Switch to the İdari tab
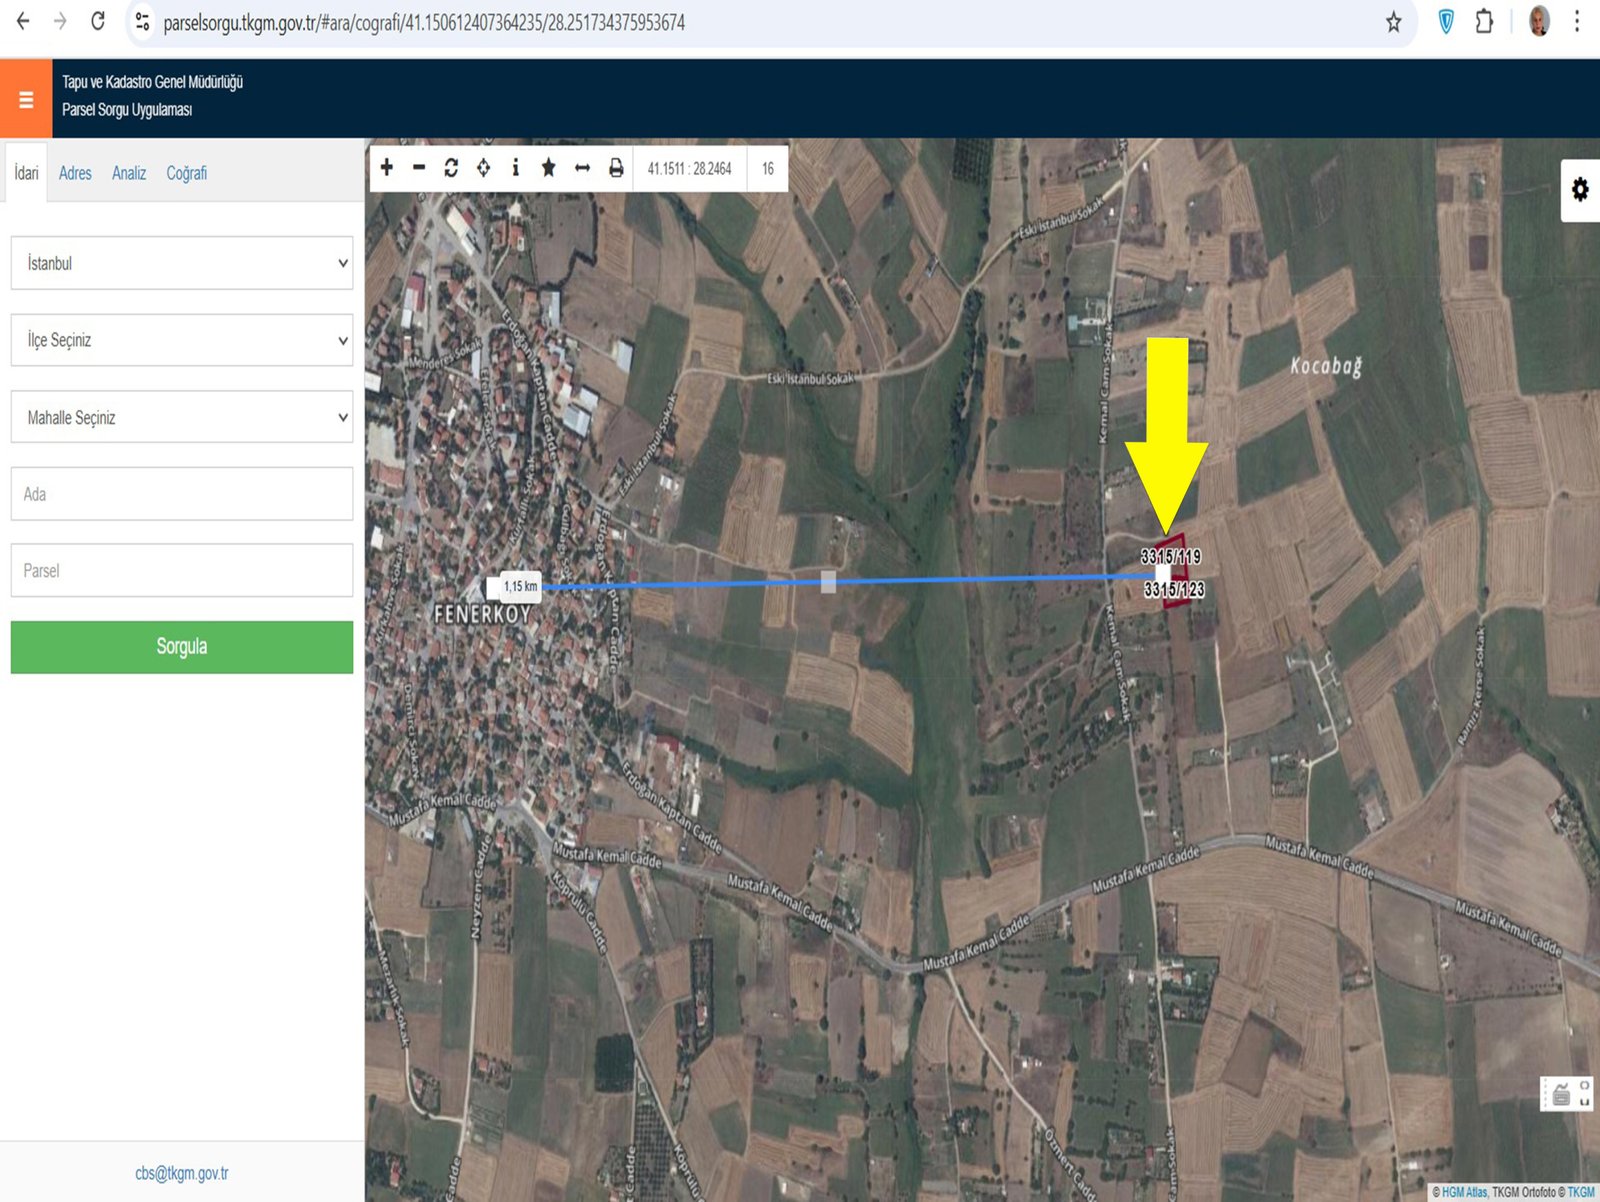The image size is (1600, 1202). (x=26, y=173)
